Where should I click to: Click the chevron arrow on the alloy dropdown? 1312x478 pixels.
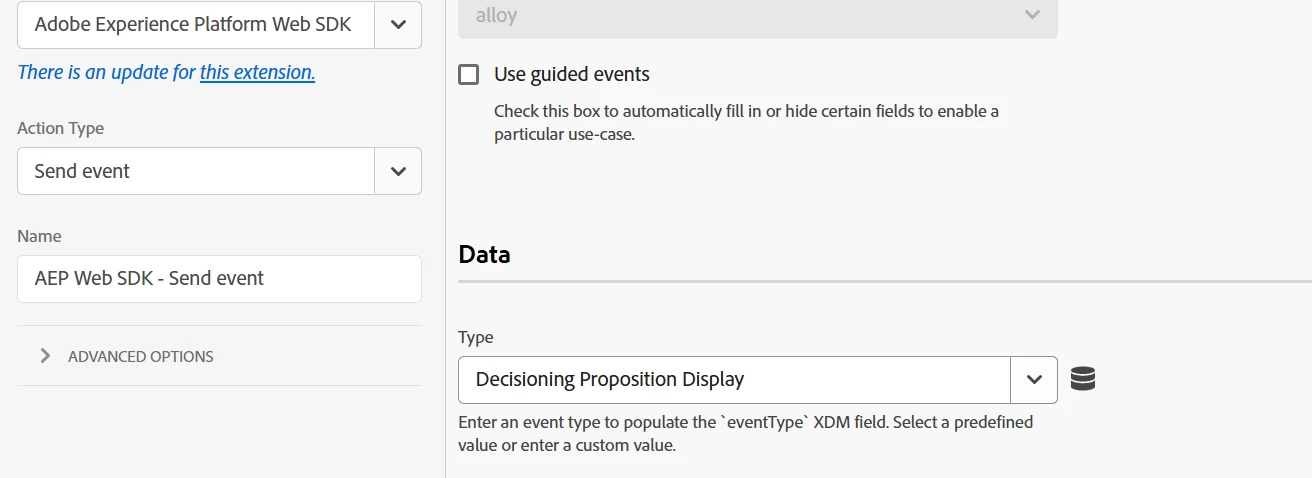1032,15
